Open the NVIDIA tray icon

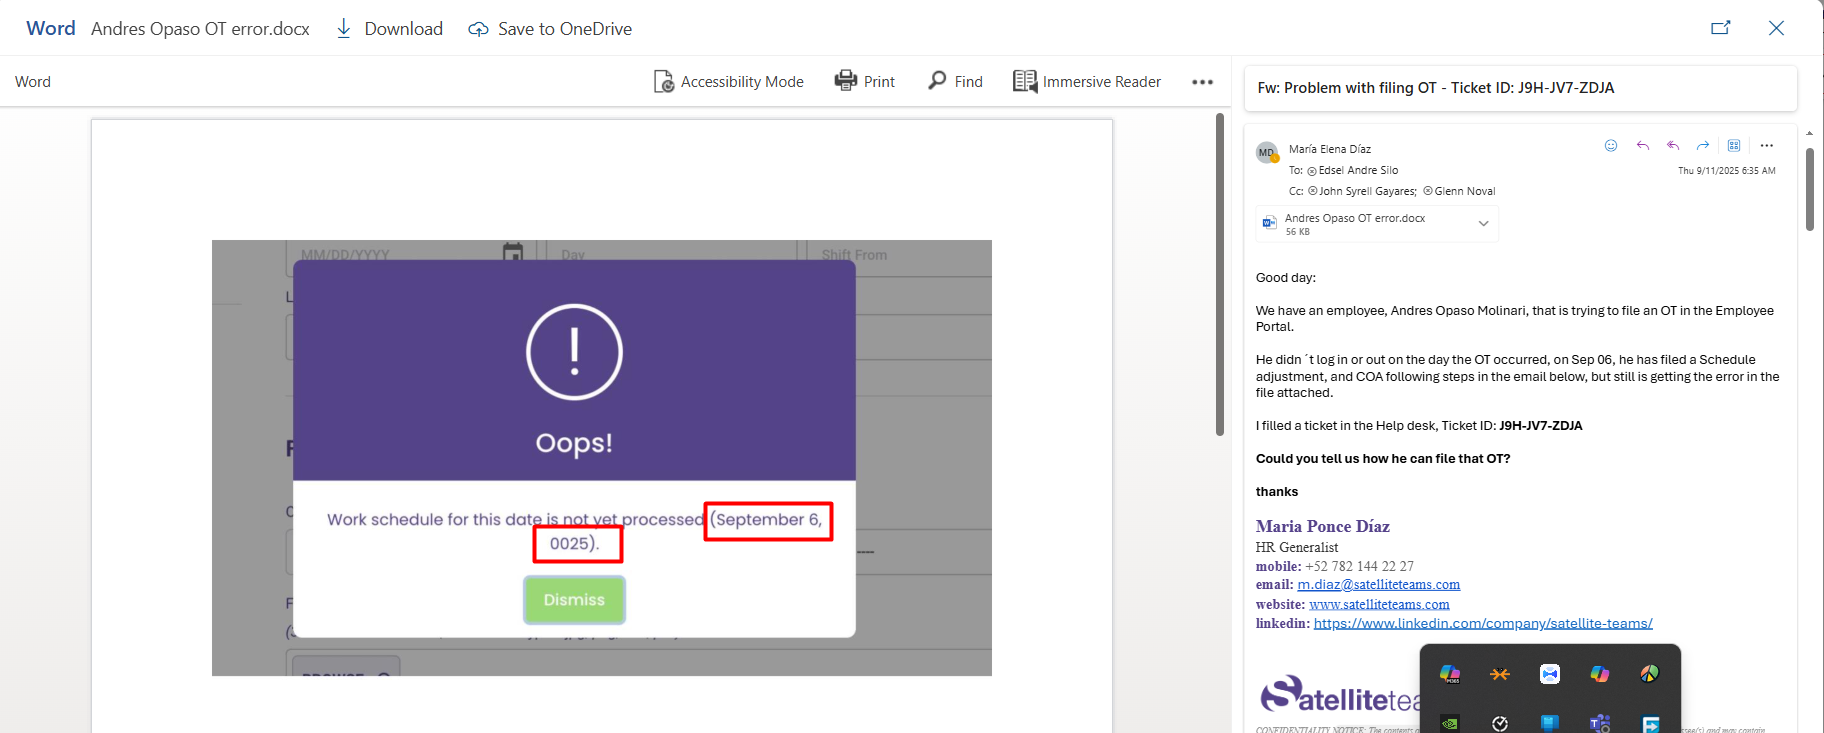pyautogui.click(x=1450, y=723)
